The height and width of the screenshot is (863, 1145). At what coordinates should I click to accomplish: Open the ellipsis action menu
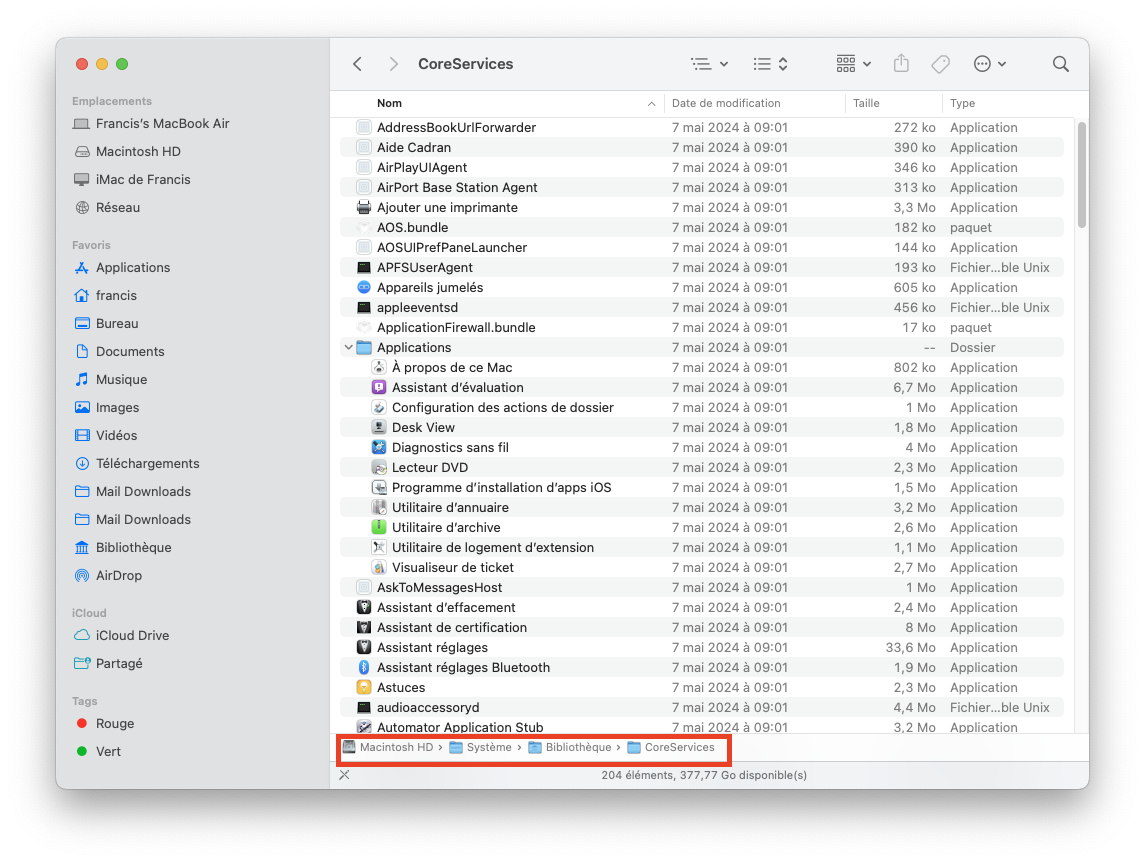[x=990, y=64]
